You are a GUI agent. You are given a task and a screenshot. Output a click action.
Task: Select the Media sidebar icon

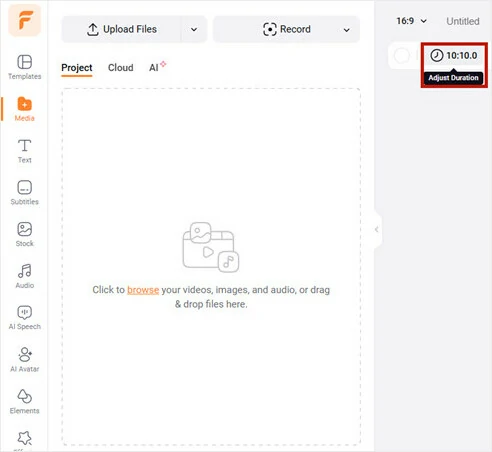coord(24,109)
